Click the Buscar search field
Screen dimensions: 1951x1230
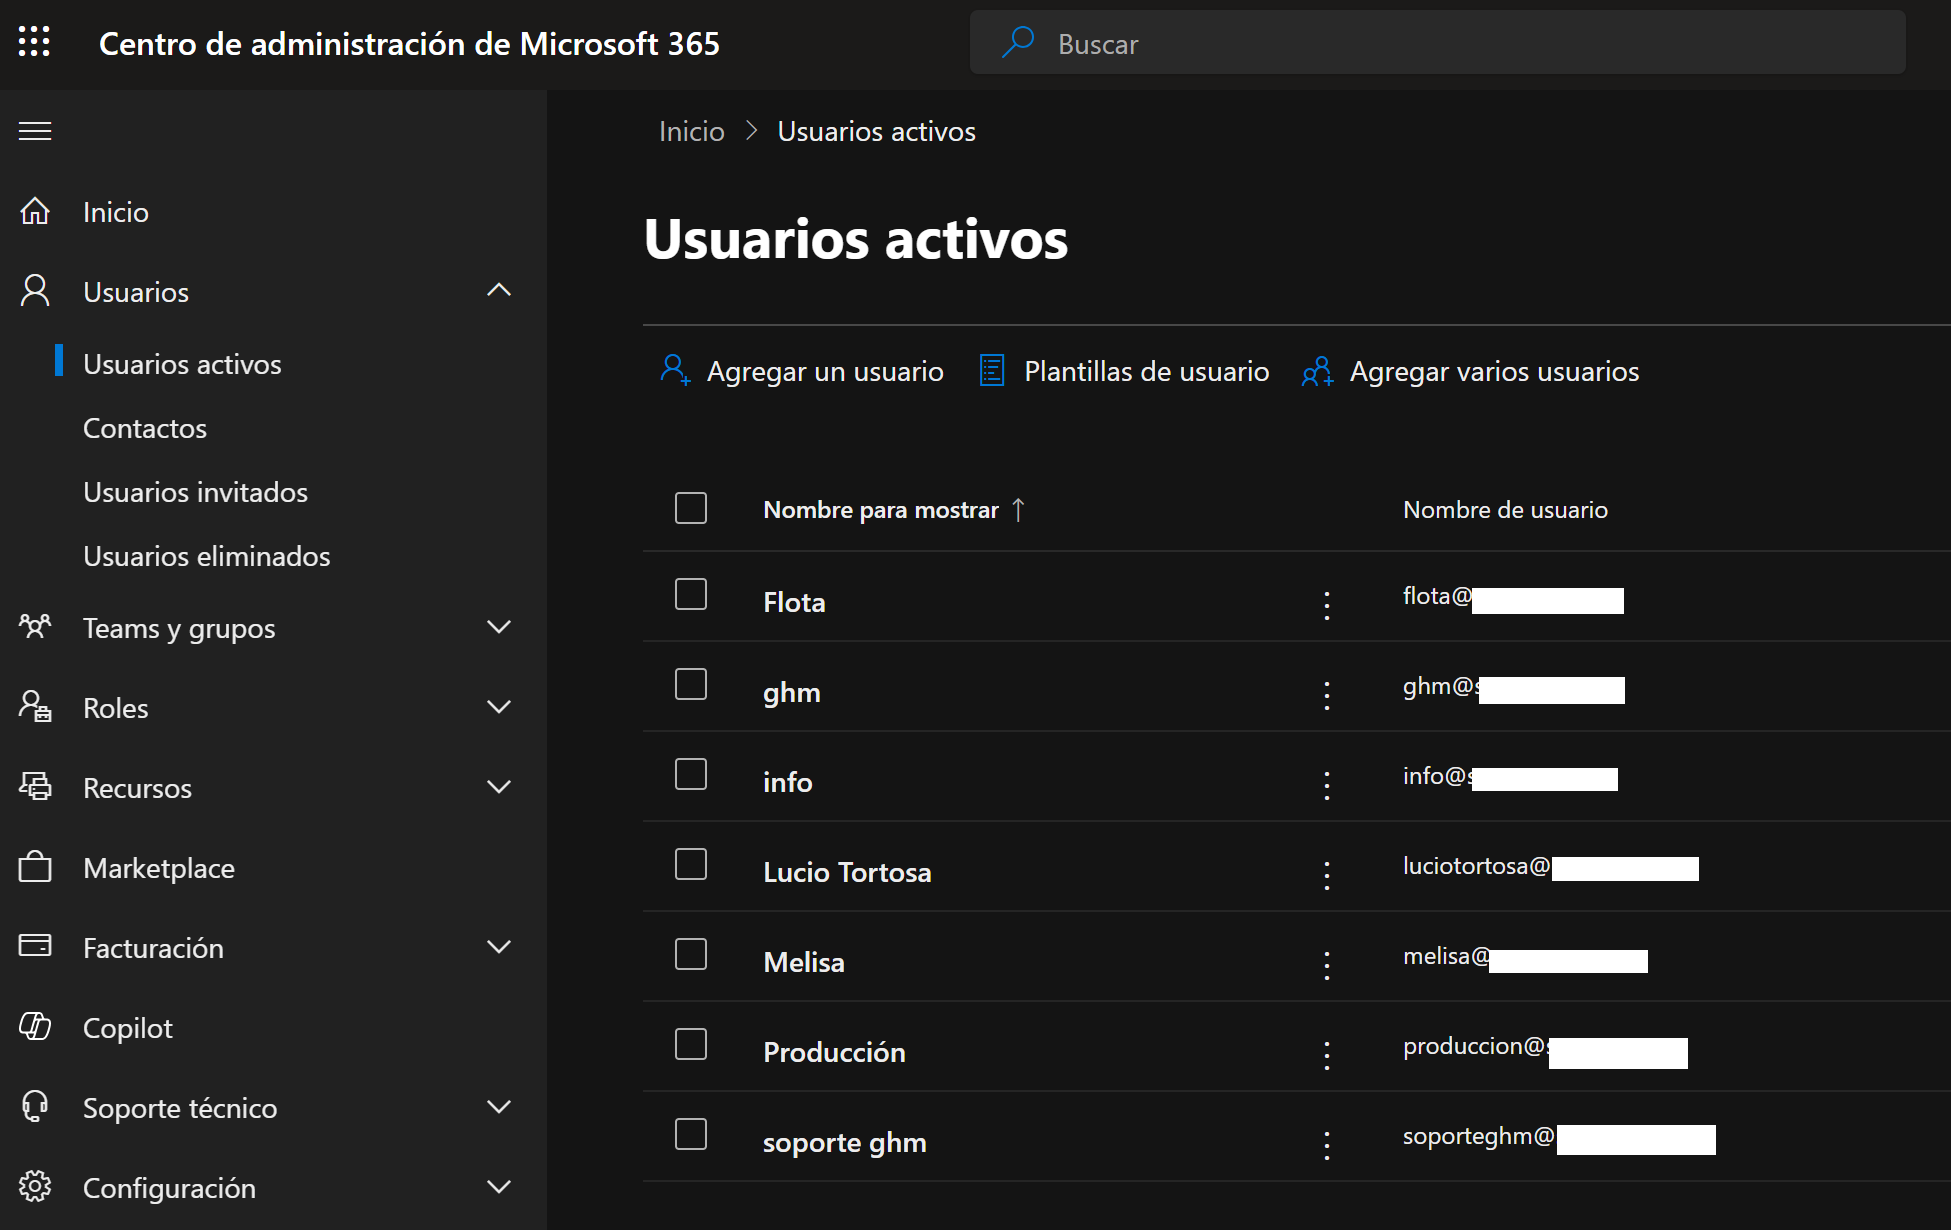(1437, 43)
